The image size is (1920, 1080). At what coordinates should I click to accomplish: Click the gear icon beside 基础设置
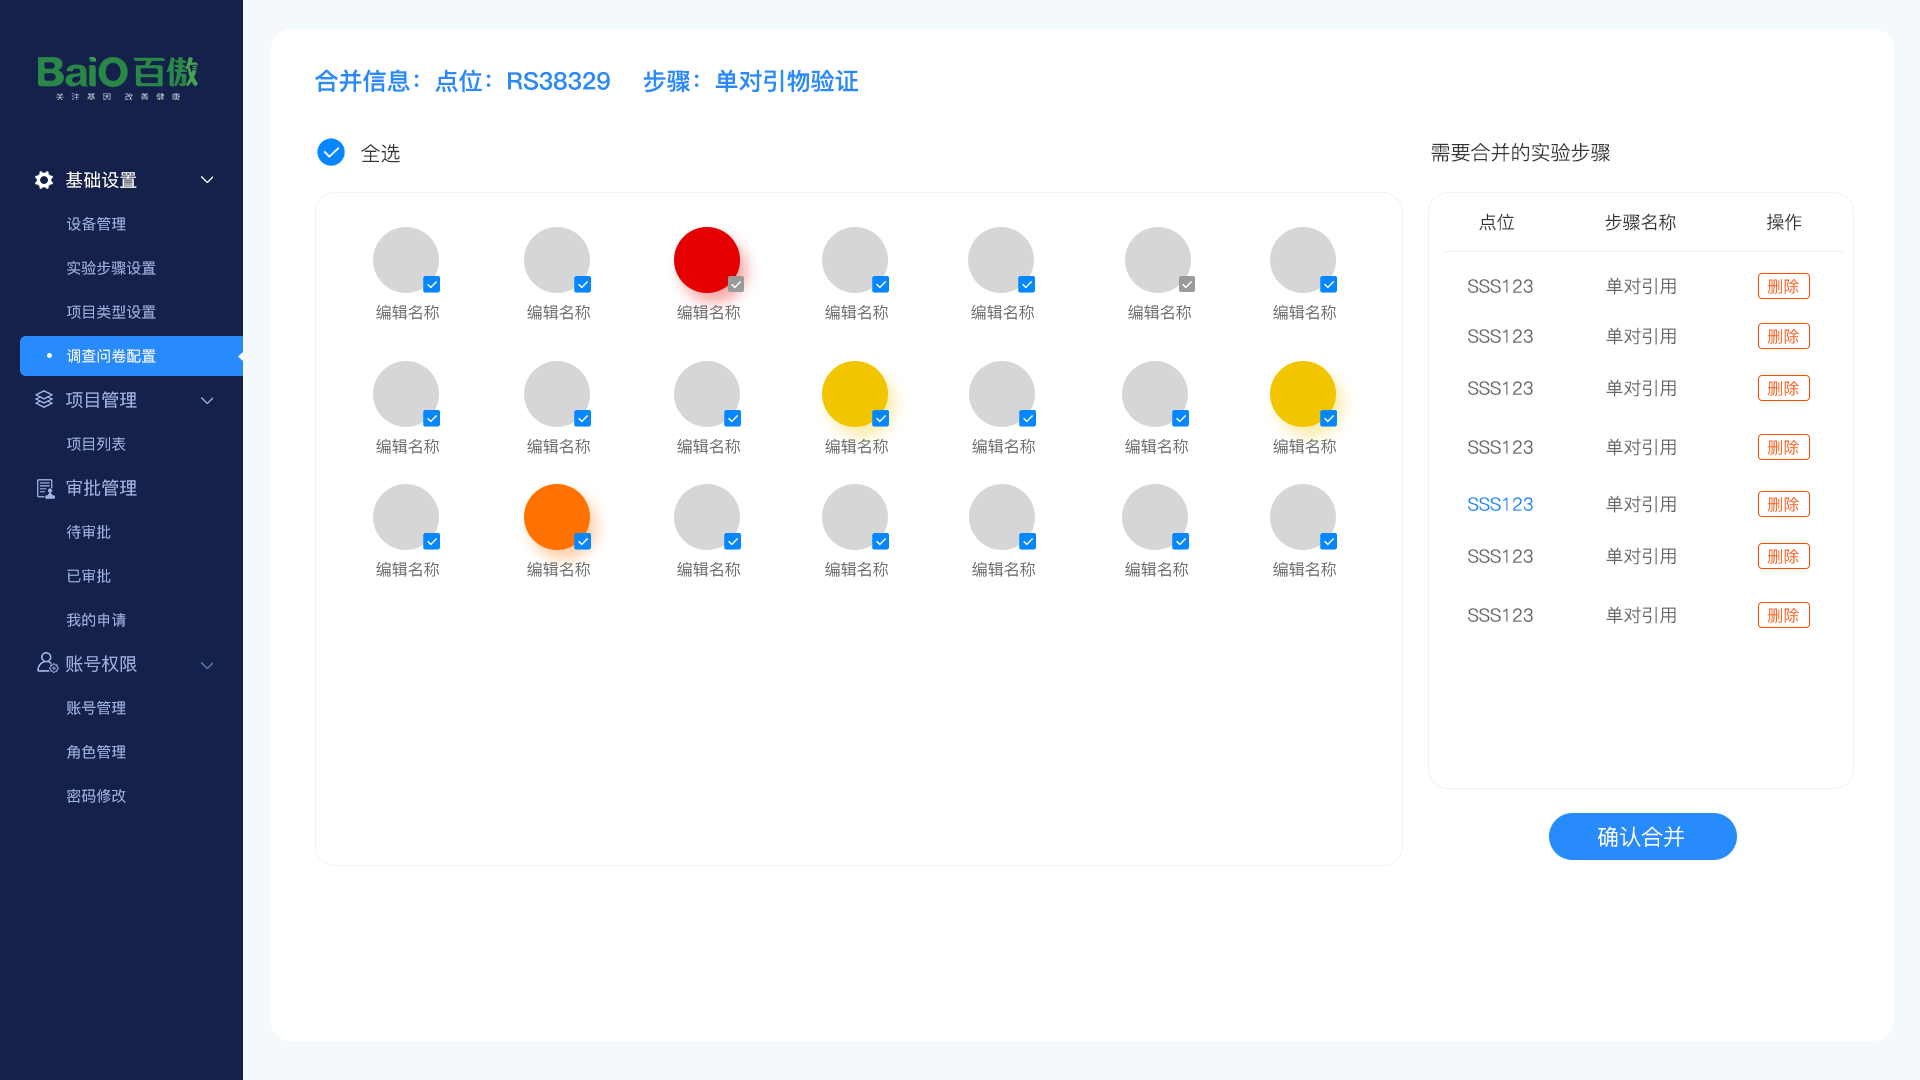point(44,180)
